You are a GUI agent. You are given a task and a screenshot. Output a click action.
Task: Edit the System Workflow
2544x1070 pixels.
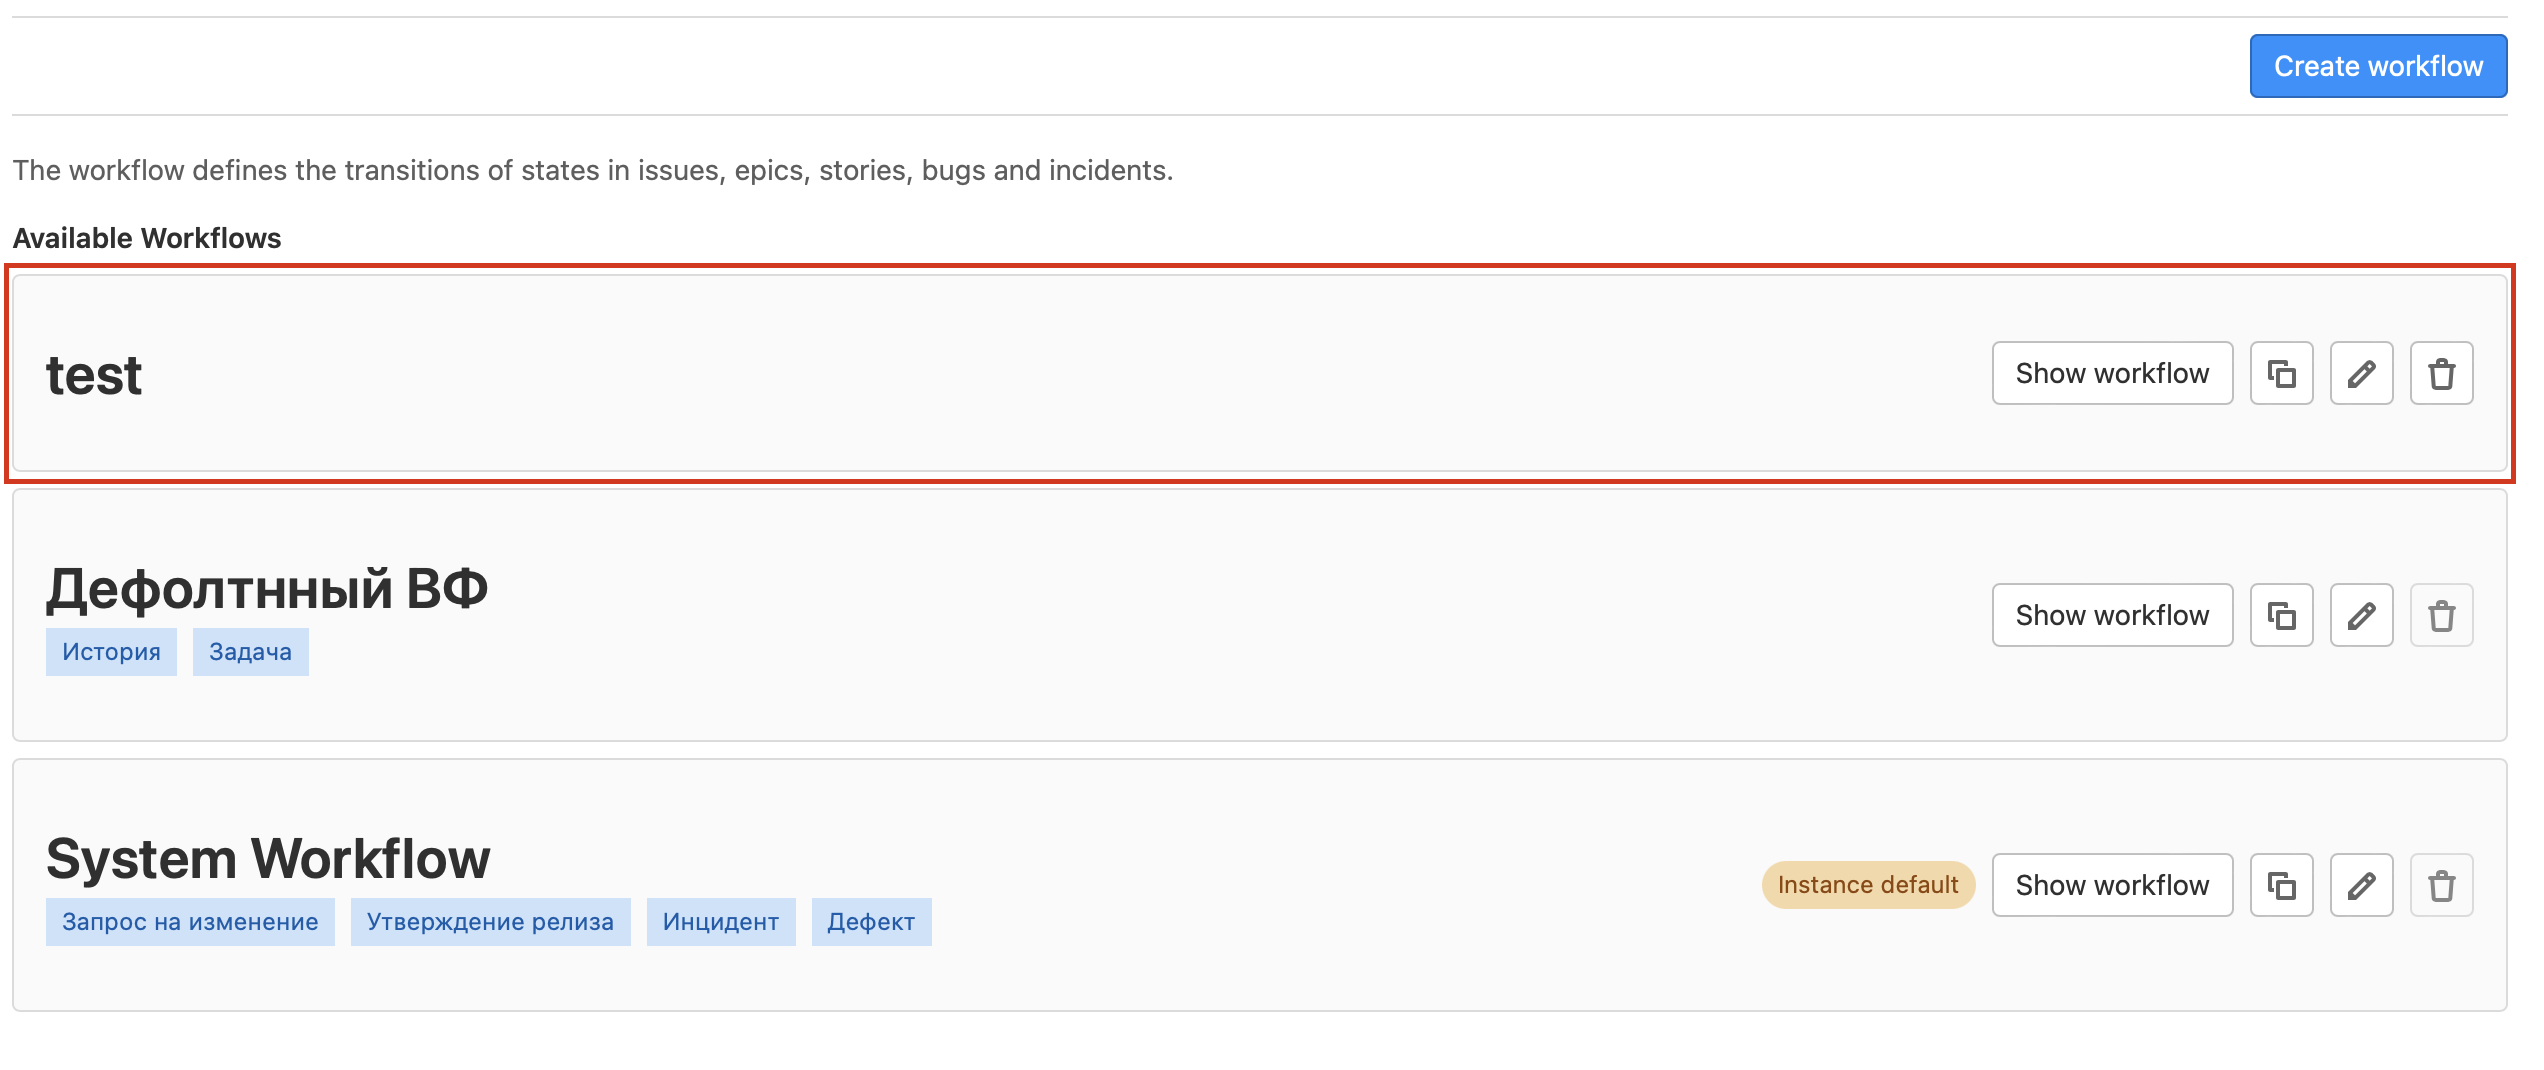(2361, 885)
